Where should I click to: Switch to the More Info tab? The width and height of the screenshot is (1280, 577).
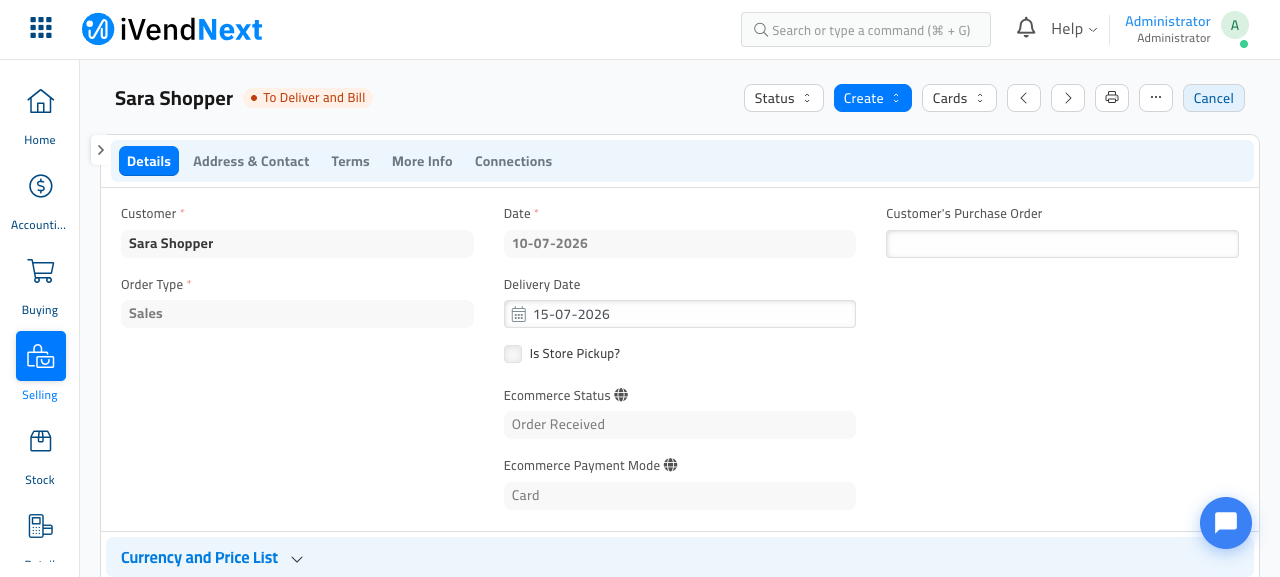tap(422, 161)
